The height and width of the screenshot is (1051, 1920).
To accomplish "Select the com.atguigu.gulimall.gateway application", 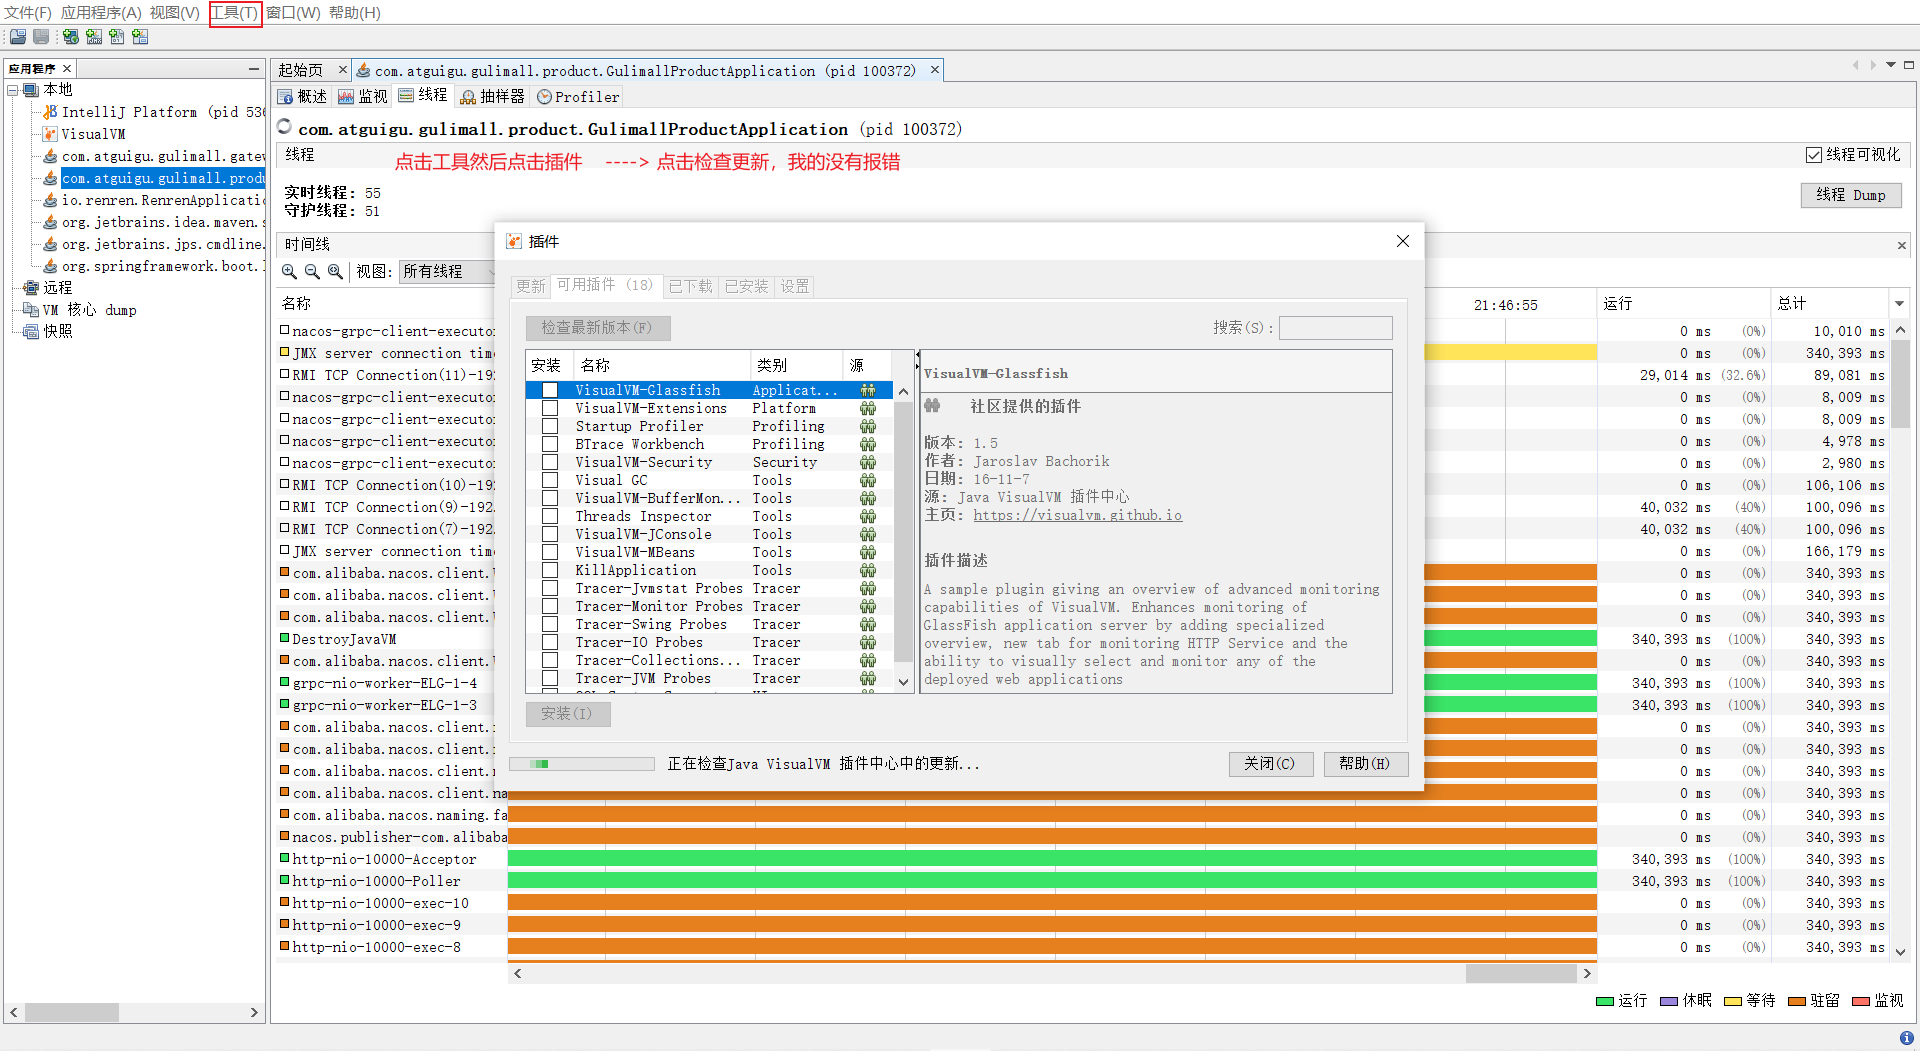I will [155, 156].
